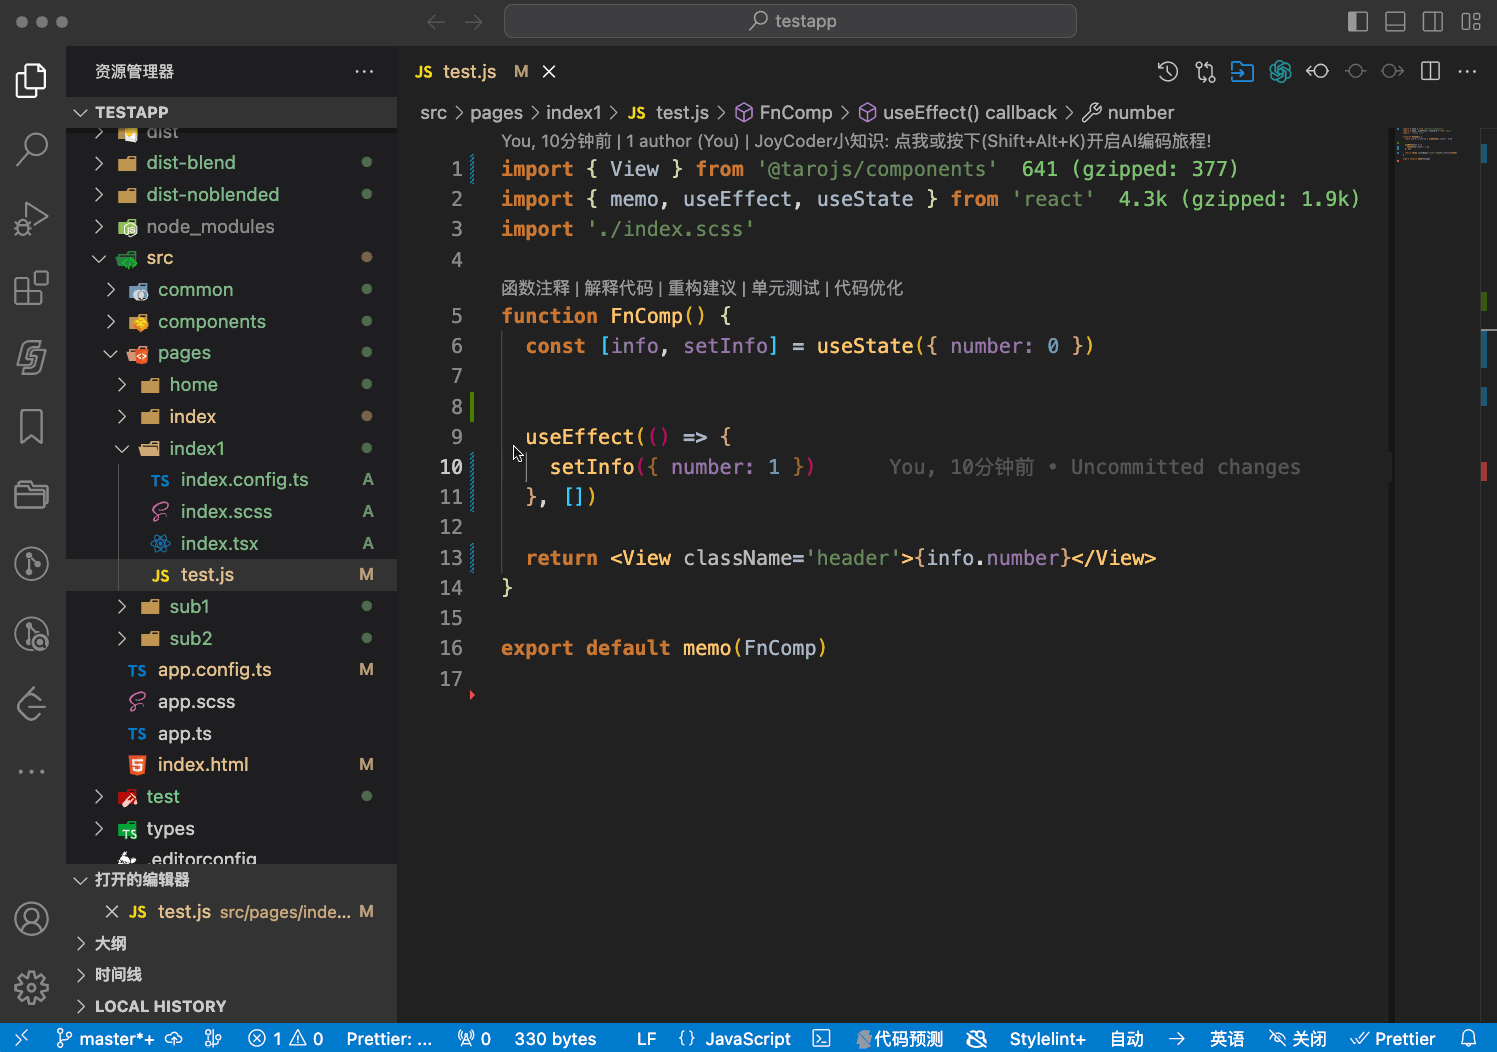Open index.scss under index1
The image size is (1497, 1052).
click(231, 511)
